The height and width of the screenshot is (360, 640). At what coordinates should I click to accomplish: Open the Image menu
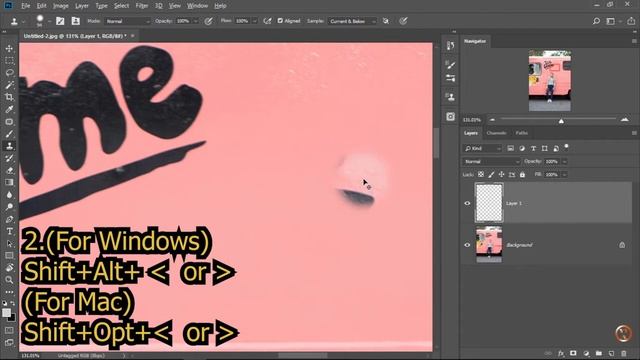[x=60, y=6]
